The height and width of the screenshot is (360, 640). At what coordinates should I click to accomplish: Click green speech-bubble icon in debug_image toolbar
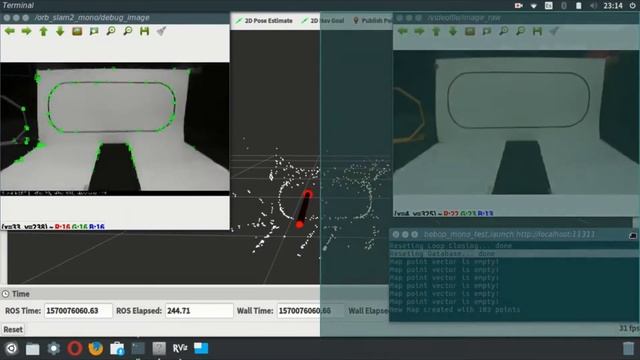click(94, 31)
